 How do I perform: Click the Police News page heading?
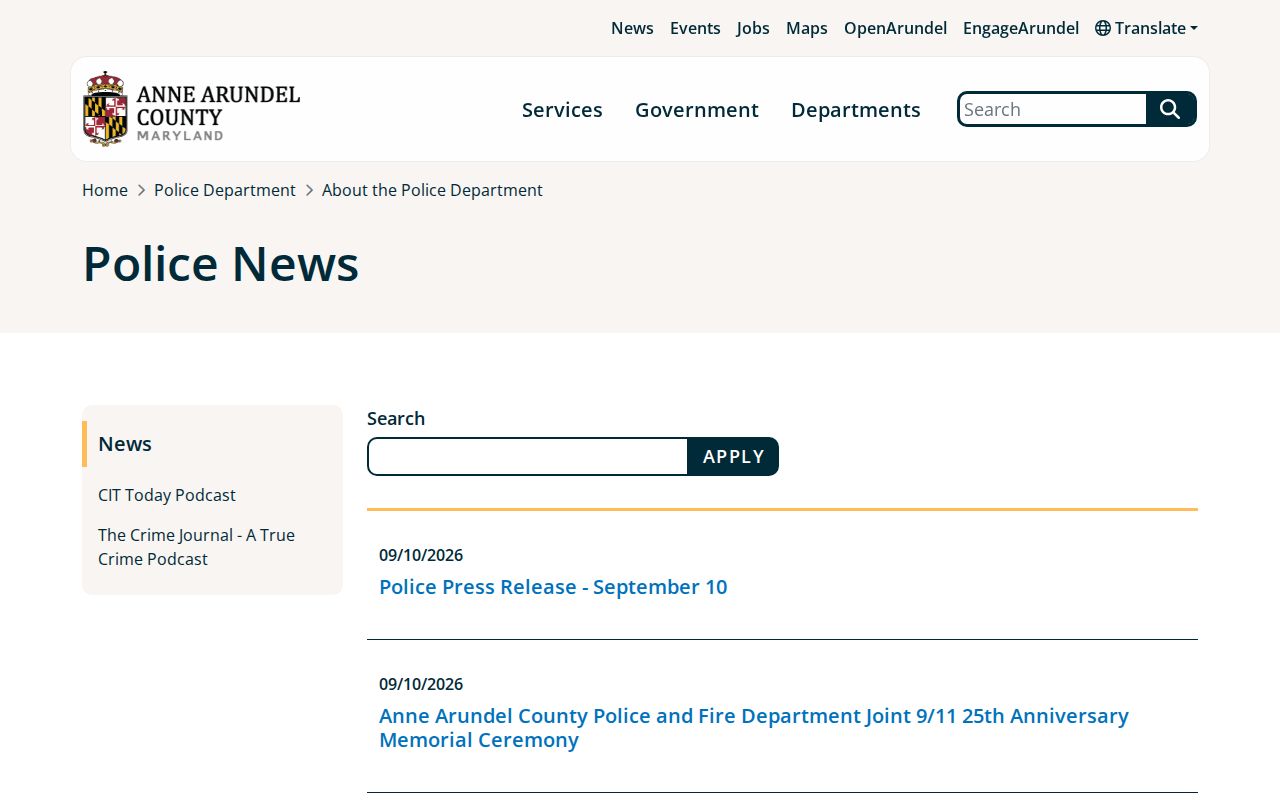pos(220,264)
